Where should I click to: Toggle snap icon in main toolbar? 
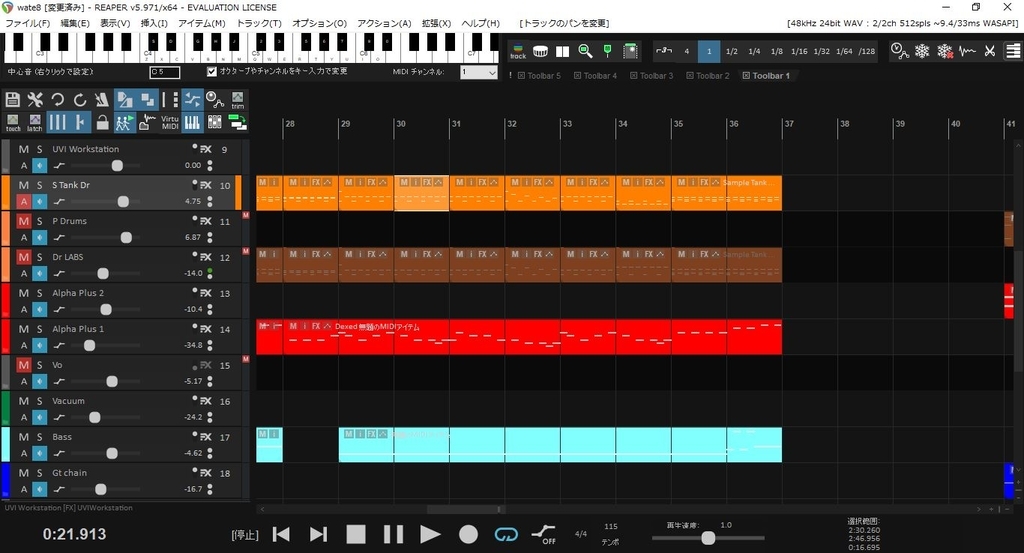[x=80, y=122]
